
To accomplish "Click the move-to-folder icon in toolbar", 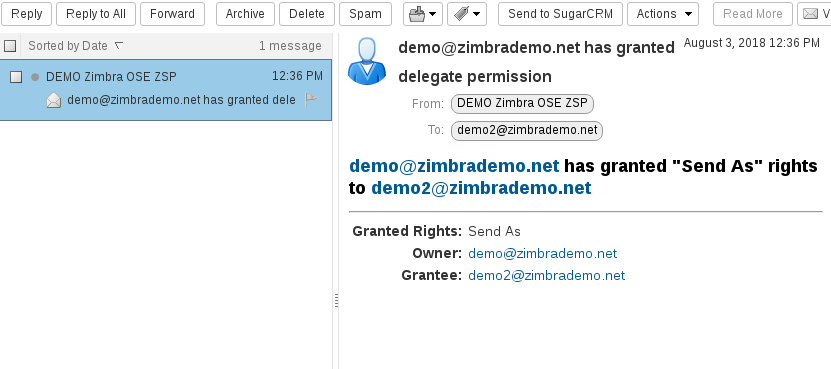I will tap(417, 14).
